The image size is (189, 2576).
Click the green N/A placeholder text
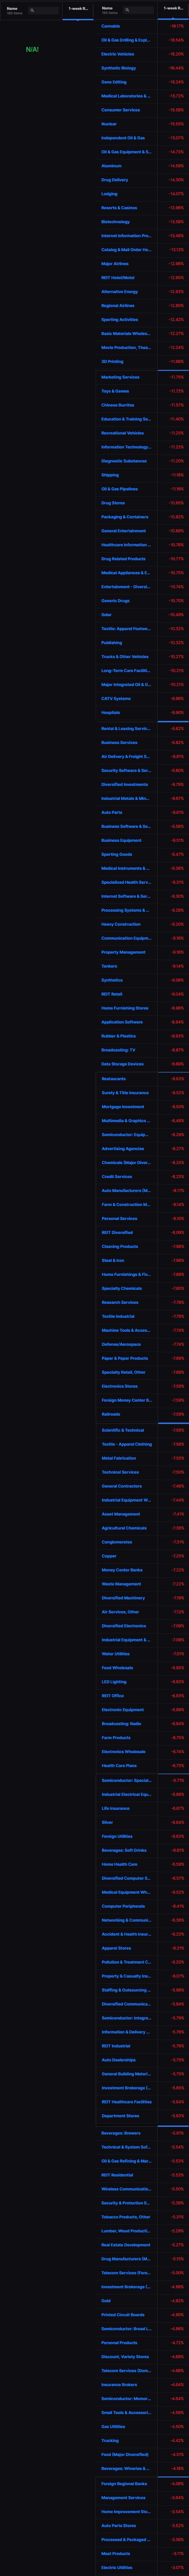(x=32, y=49)
